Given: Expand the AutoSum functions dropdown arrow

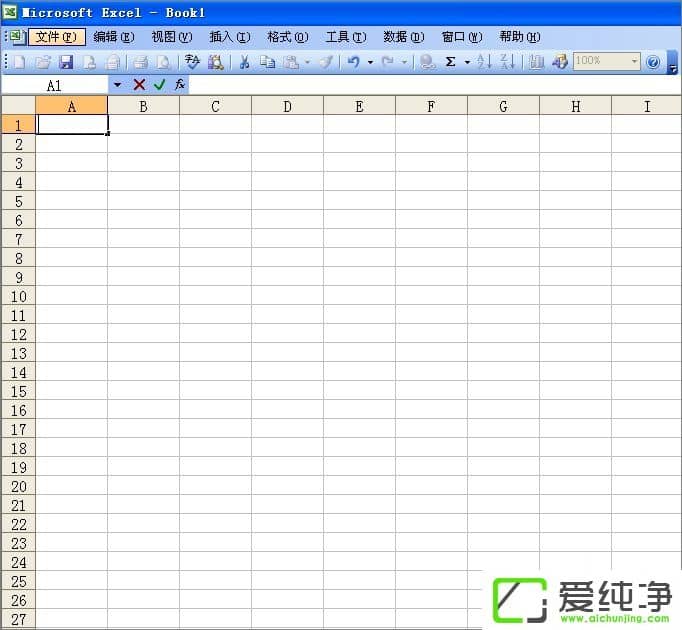Looking at the screenshot, I should (x=467, y=62).
